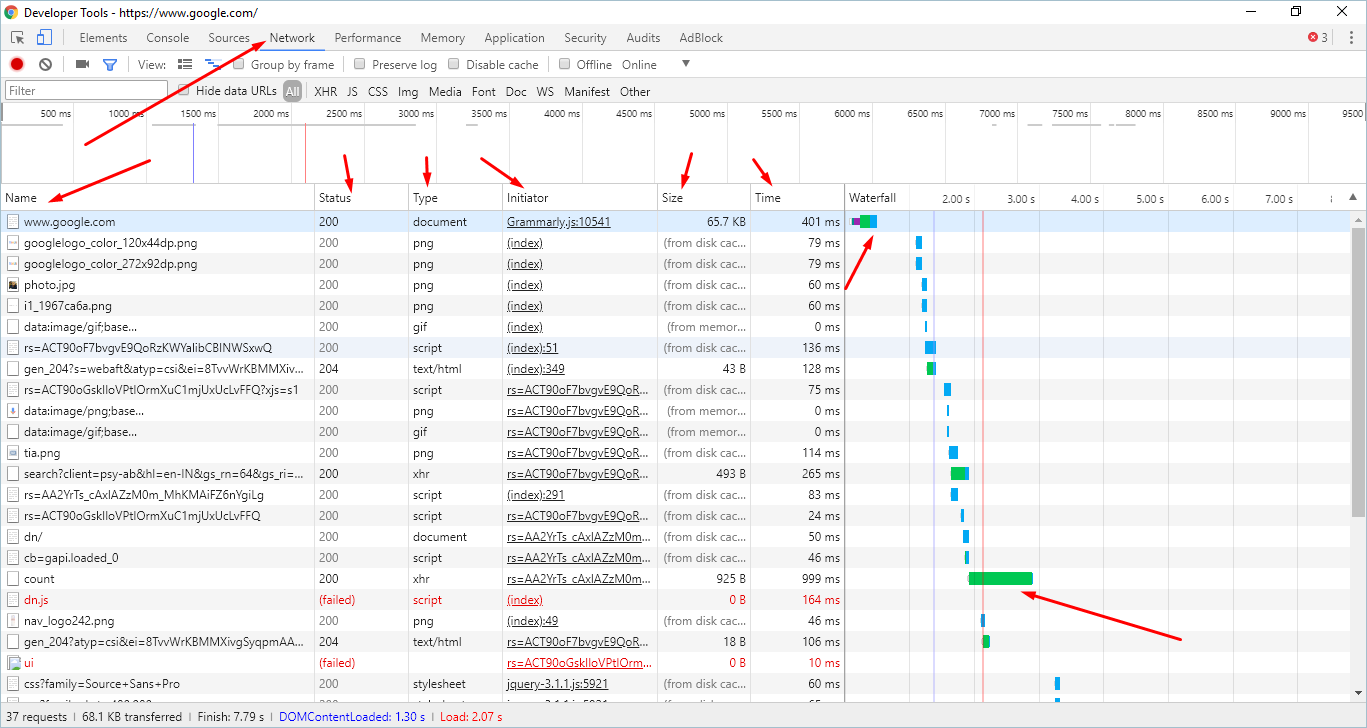This screenshot has height=728, width=1367.
Task: Sort requests by the Size column
Action: 672,198
